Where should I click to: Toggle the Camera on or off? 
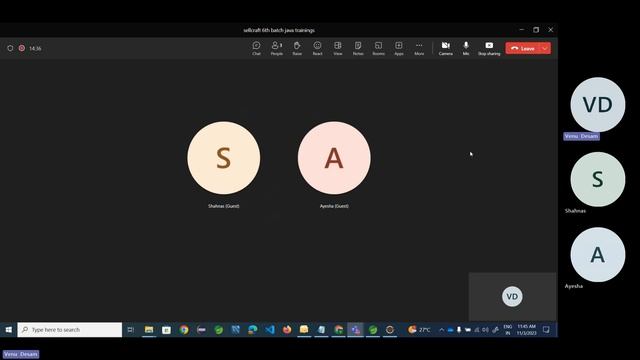point(446,48)
